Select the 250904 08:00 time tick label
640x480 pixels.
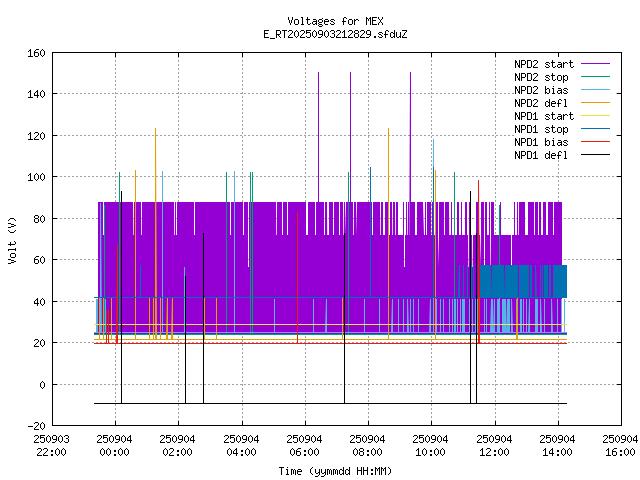point(367,444)
